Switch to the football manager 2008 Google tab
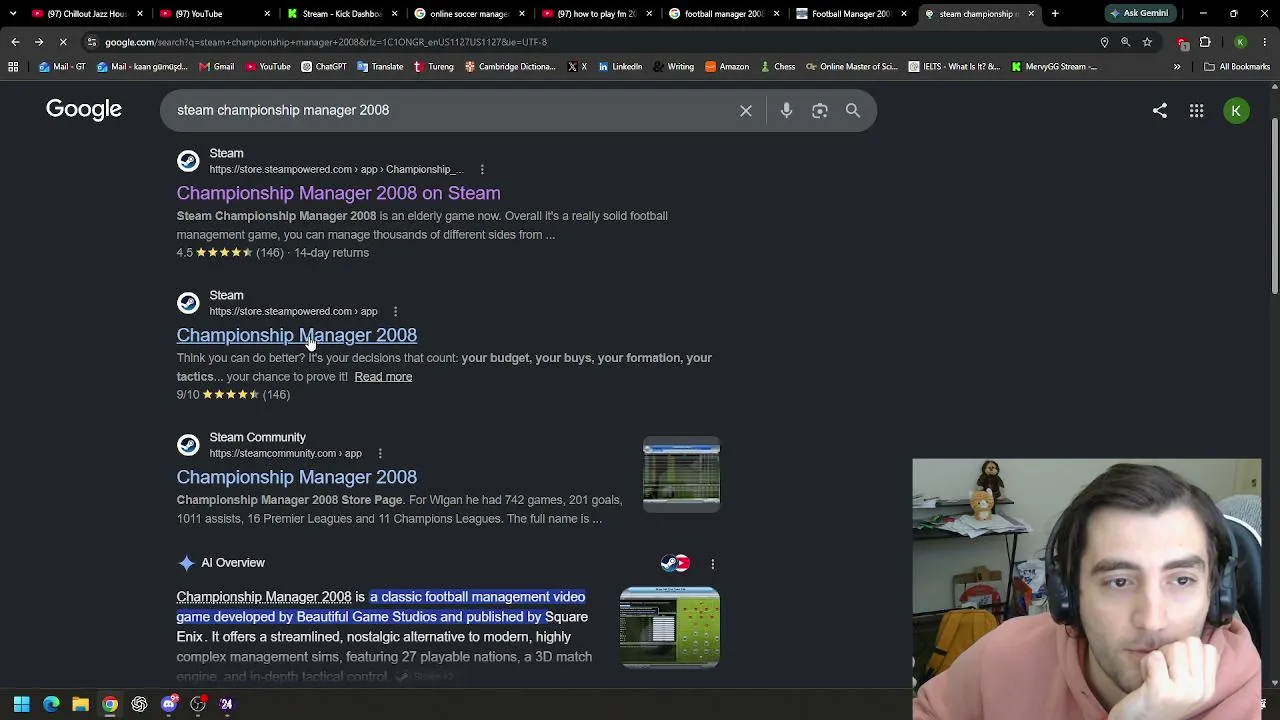1280x720 pixels. (x=722, y=14)
